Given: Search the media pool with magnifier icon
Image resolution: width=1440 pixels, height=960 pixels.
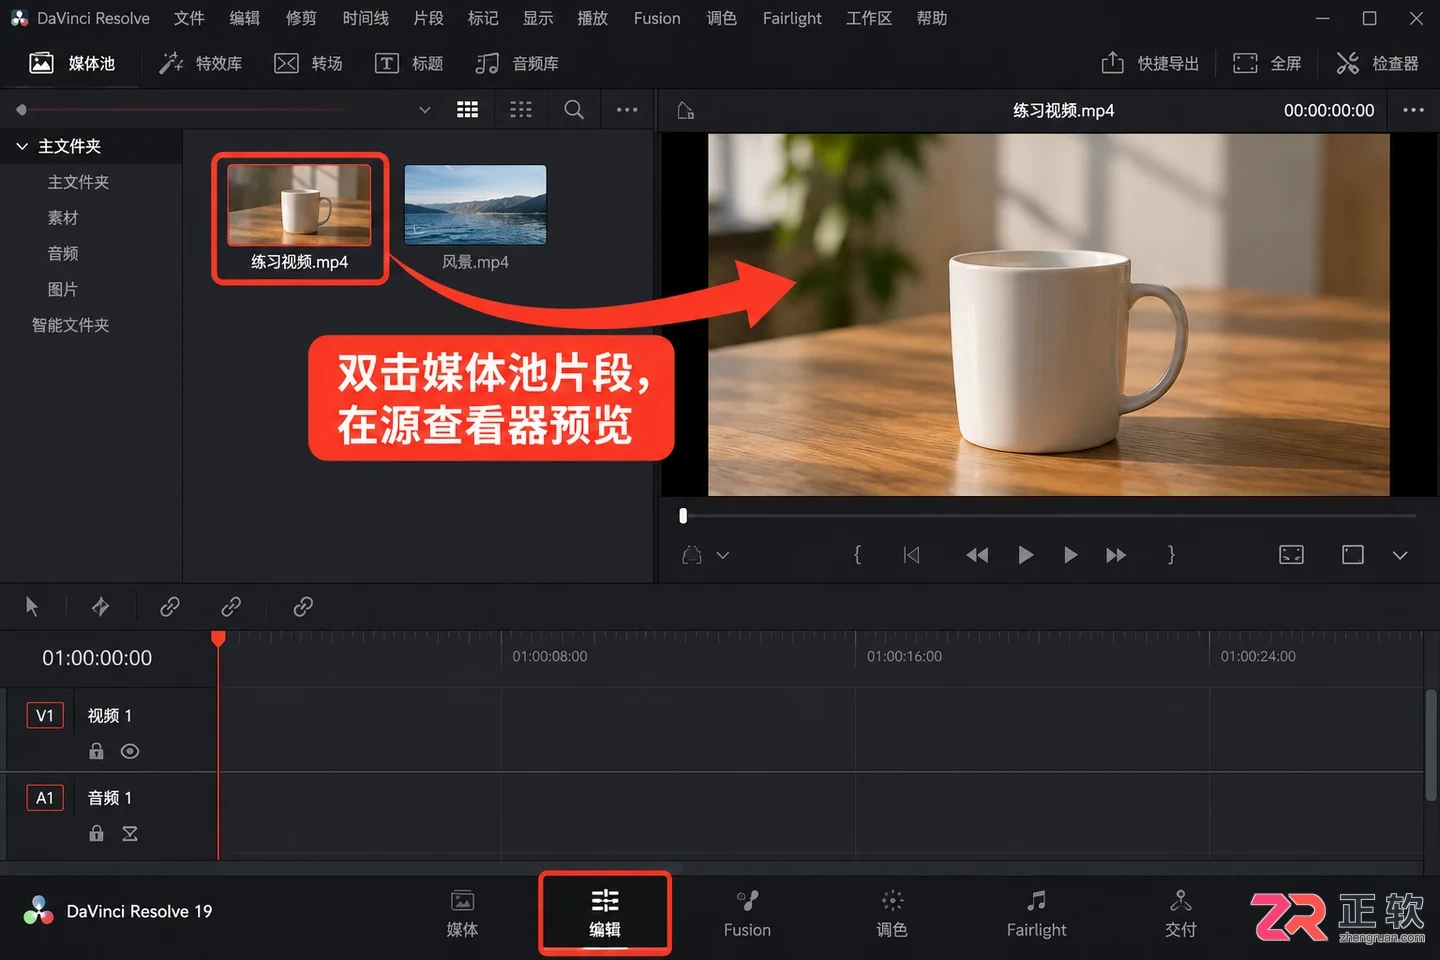Looking at the screenshot, I should tap(574, 110).
